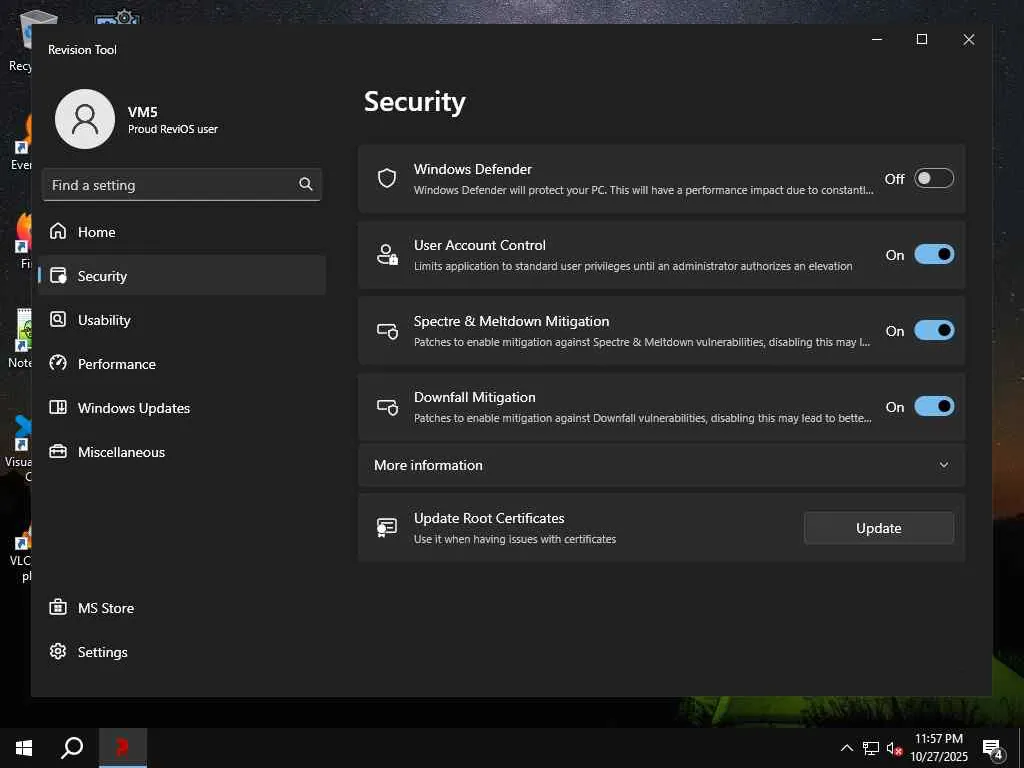
Task: Open the Usability section
Action: click(182, 320)
